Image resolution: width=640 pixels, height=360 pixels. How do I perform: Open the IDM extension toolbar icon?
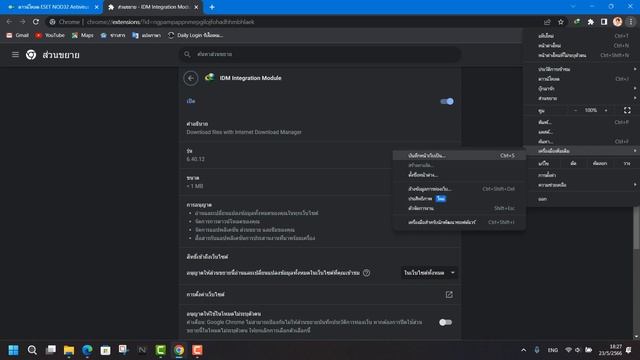tap(577, 22)
